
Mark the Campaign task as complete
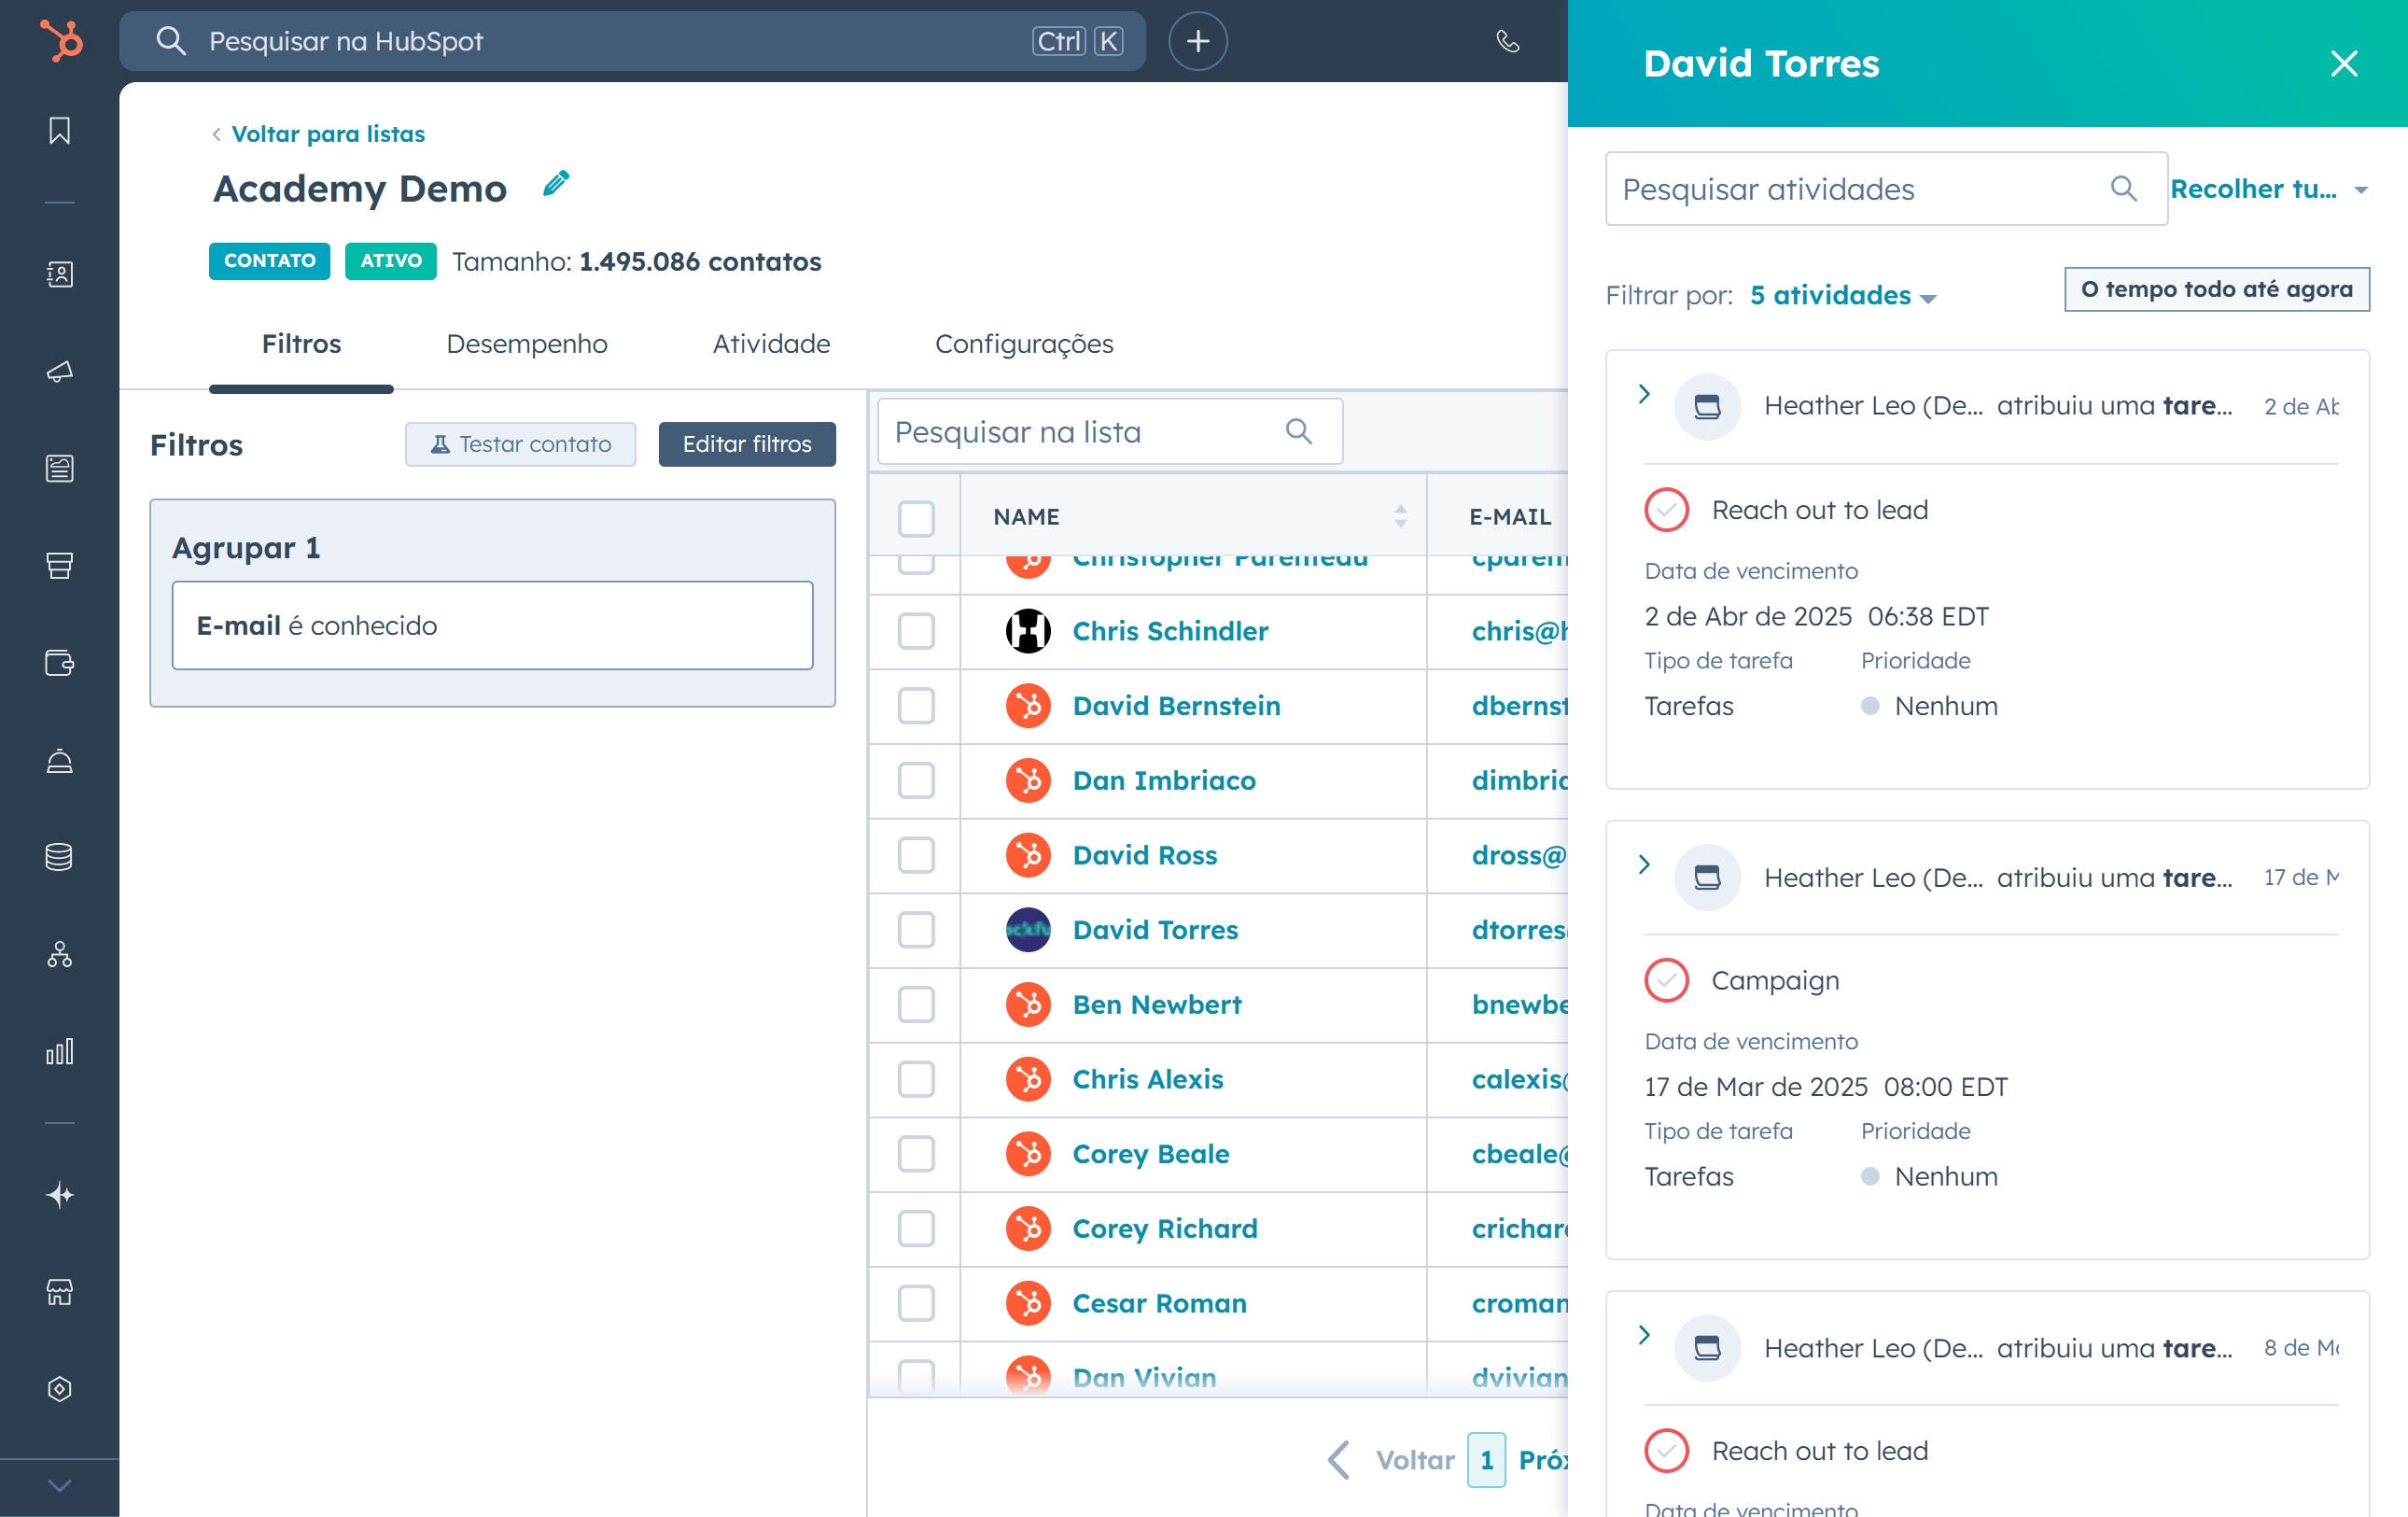point(1667,980)
